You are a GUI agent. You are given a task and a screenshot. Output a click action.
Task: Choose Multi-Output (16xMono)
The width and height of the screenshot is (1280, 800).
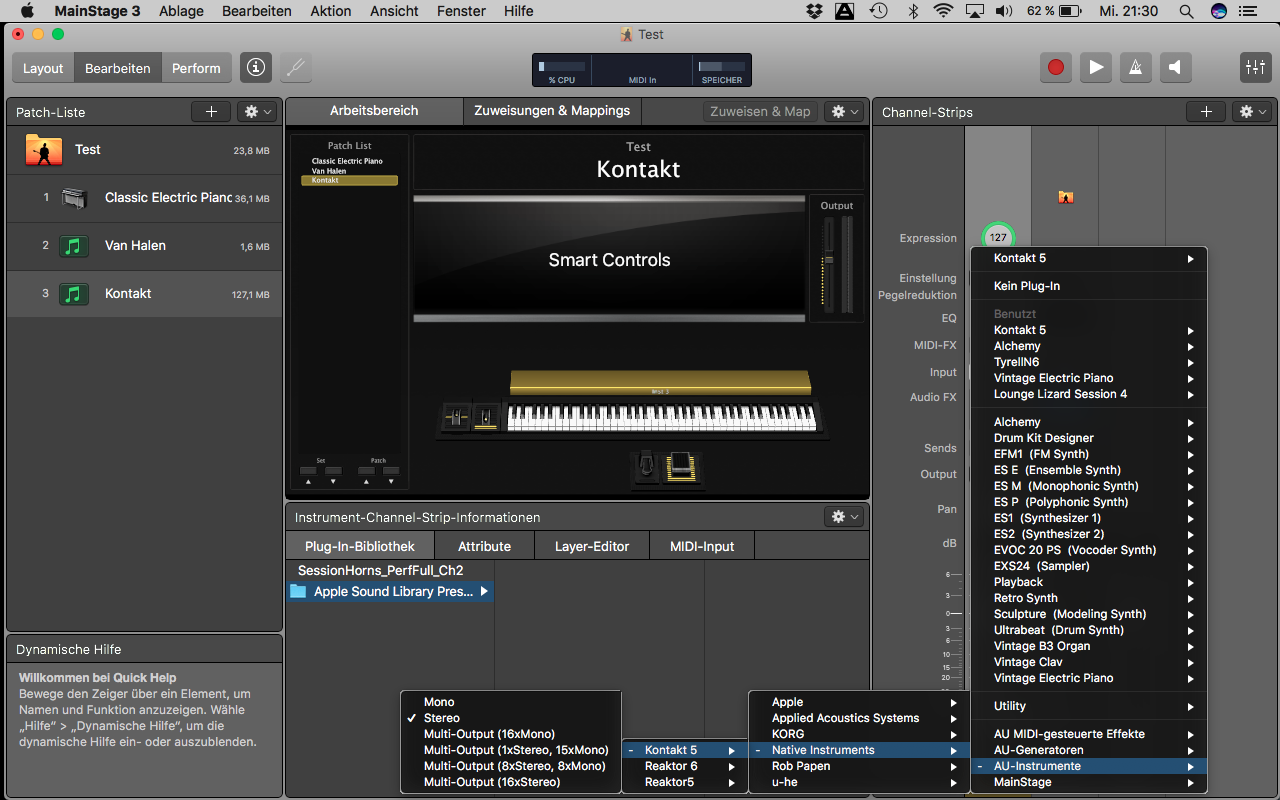(511, 734)
